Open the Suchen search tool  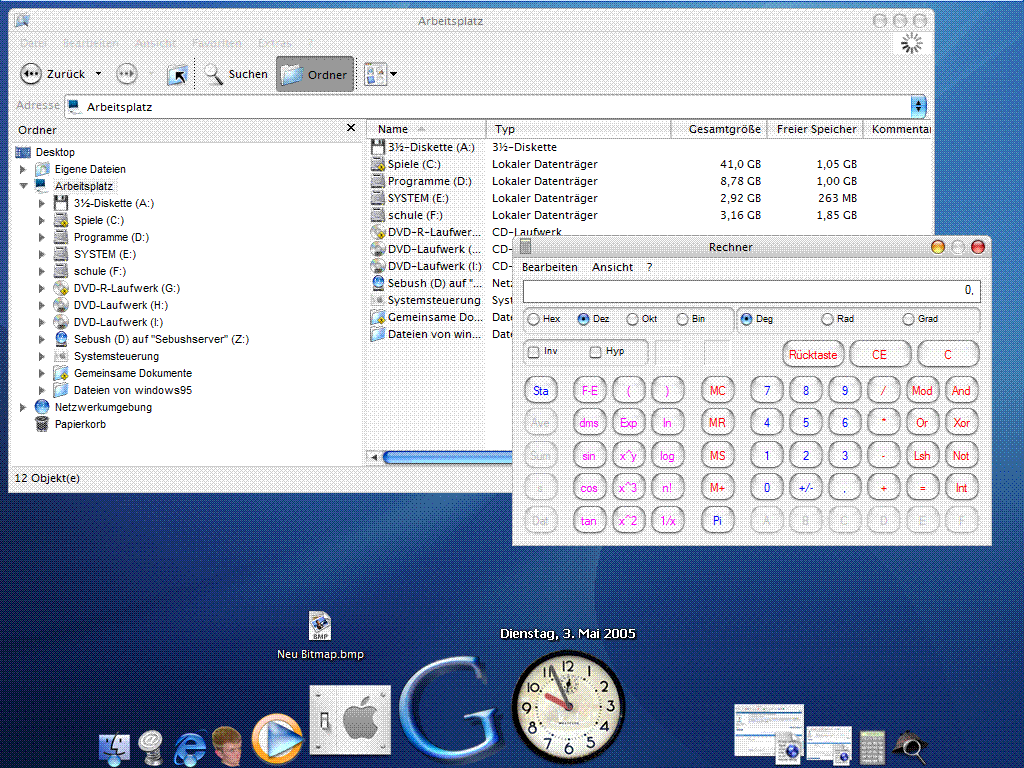tap(236, 74)
